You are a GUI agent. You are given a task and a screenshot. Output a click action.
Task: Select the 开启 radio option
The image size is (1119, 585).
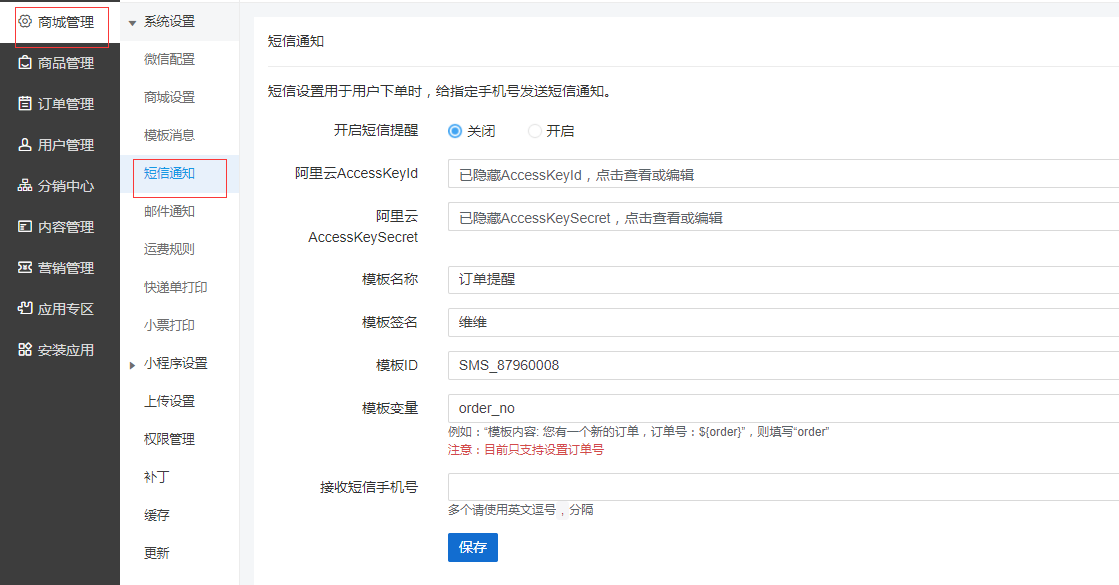tap(535, 131)
